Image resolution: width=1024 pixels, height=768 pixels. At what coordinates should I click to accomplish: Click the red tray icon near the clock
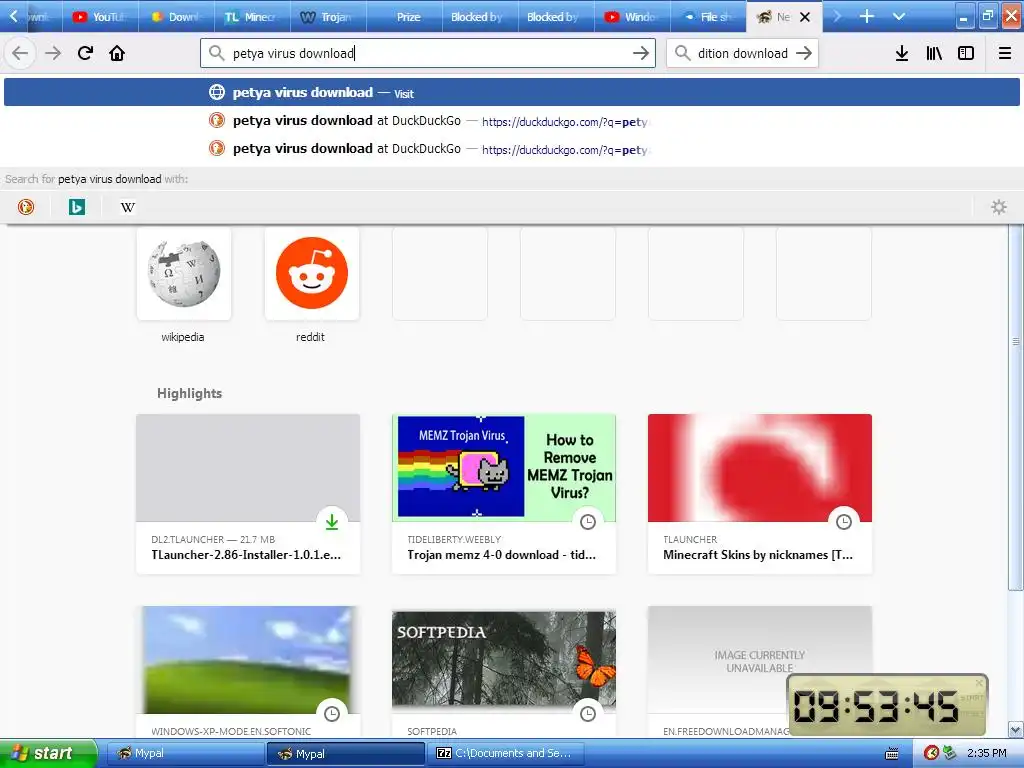click(x=931, y=753)
